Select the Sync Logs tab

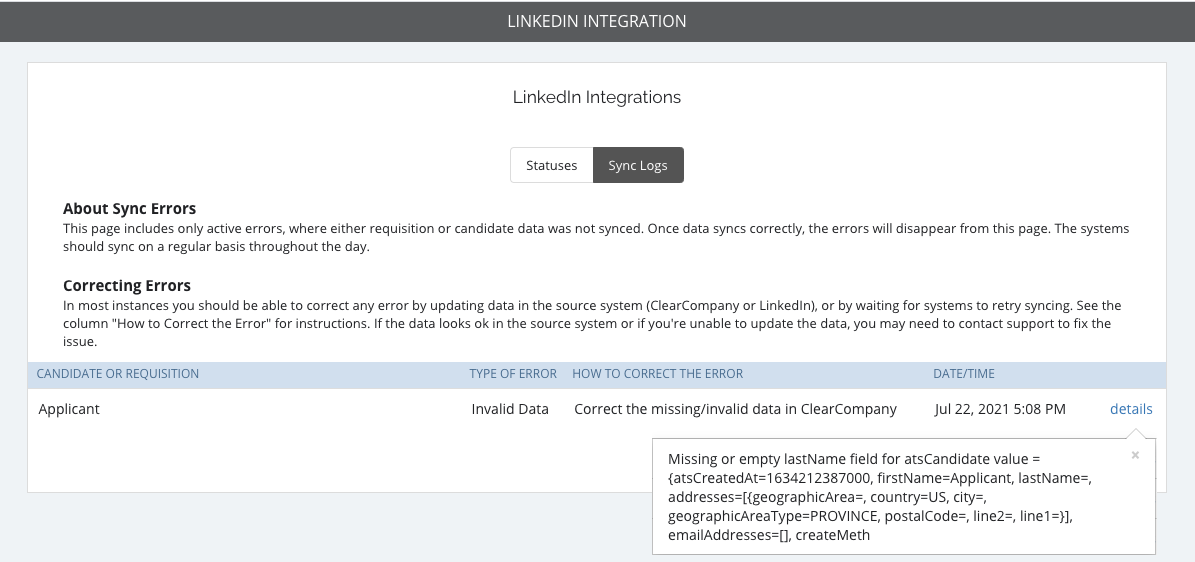[638, 165]
